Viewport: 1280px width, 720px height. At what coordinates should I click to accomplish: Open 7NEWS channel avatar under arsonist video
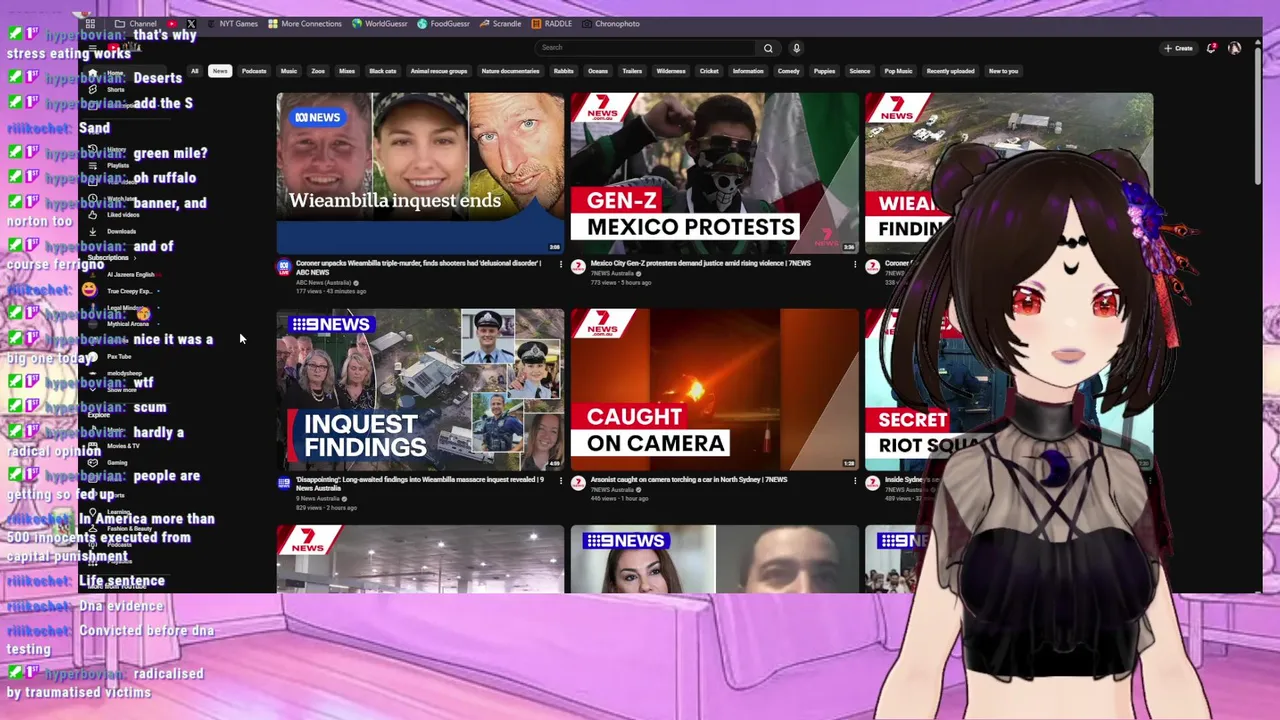578,483
